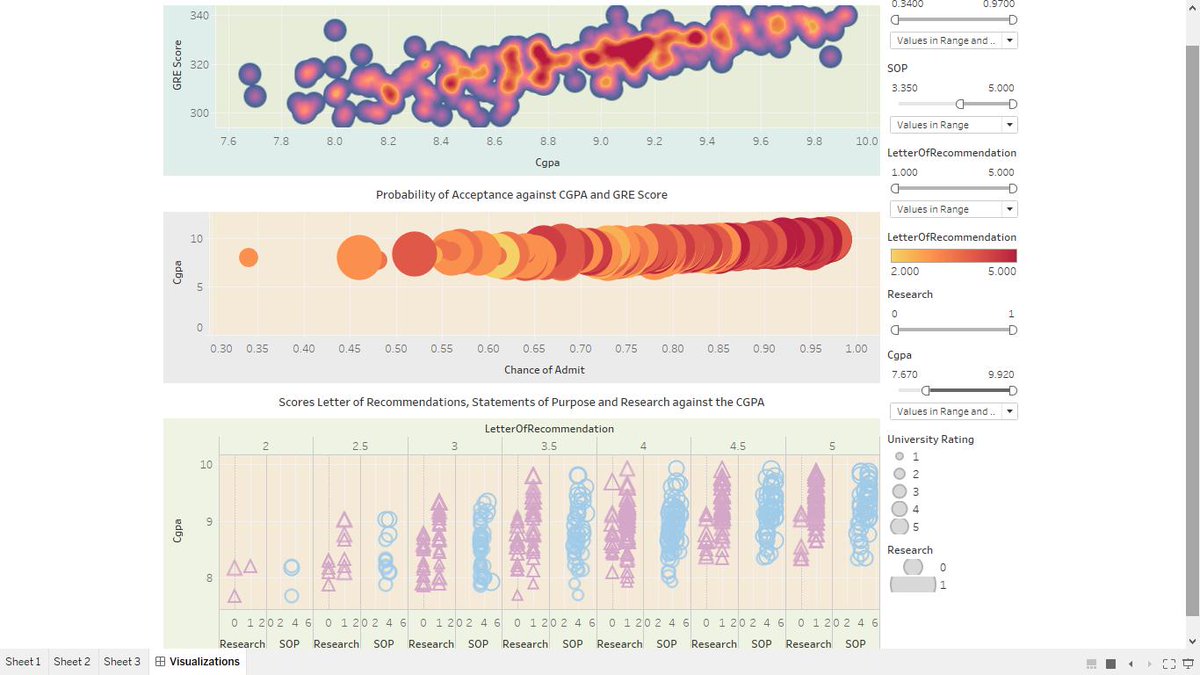Switch to the Sheet 1 tab
Viewport: 1200px width, 675px height.
[x=23, y=662]
